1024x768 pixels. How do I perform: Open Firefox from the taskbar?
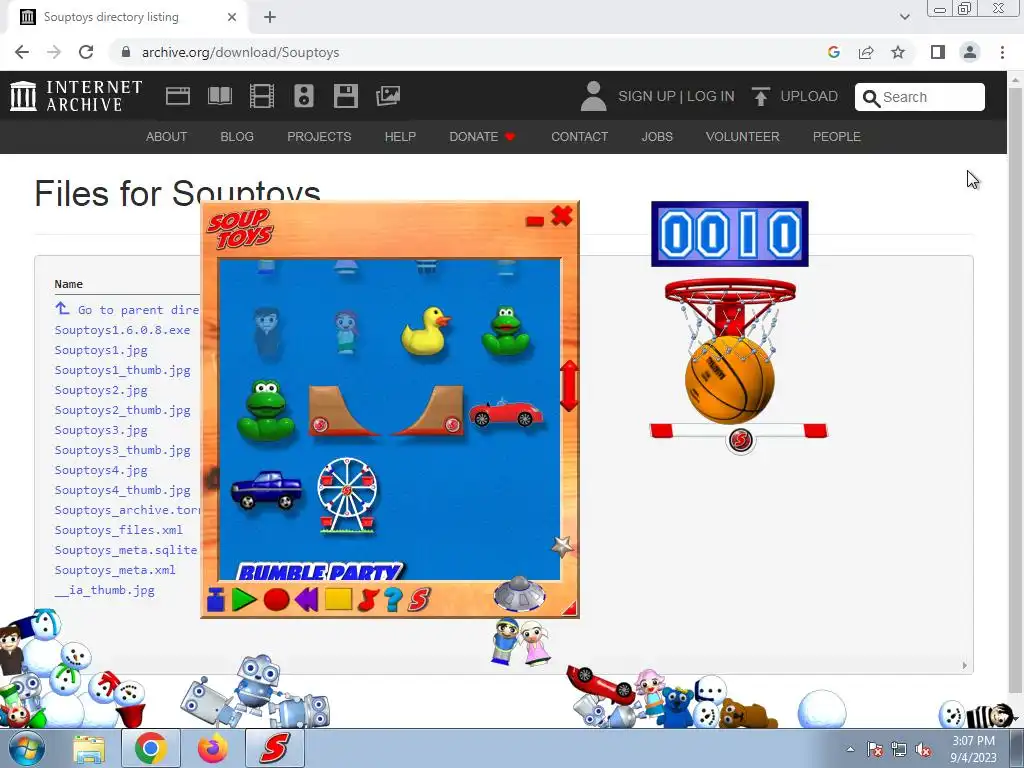pos(212,748)
